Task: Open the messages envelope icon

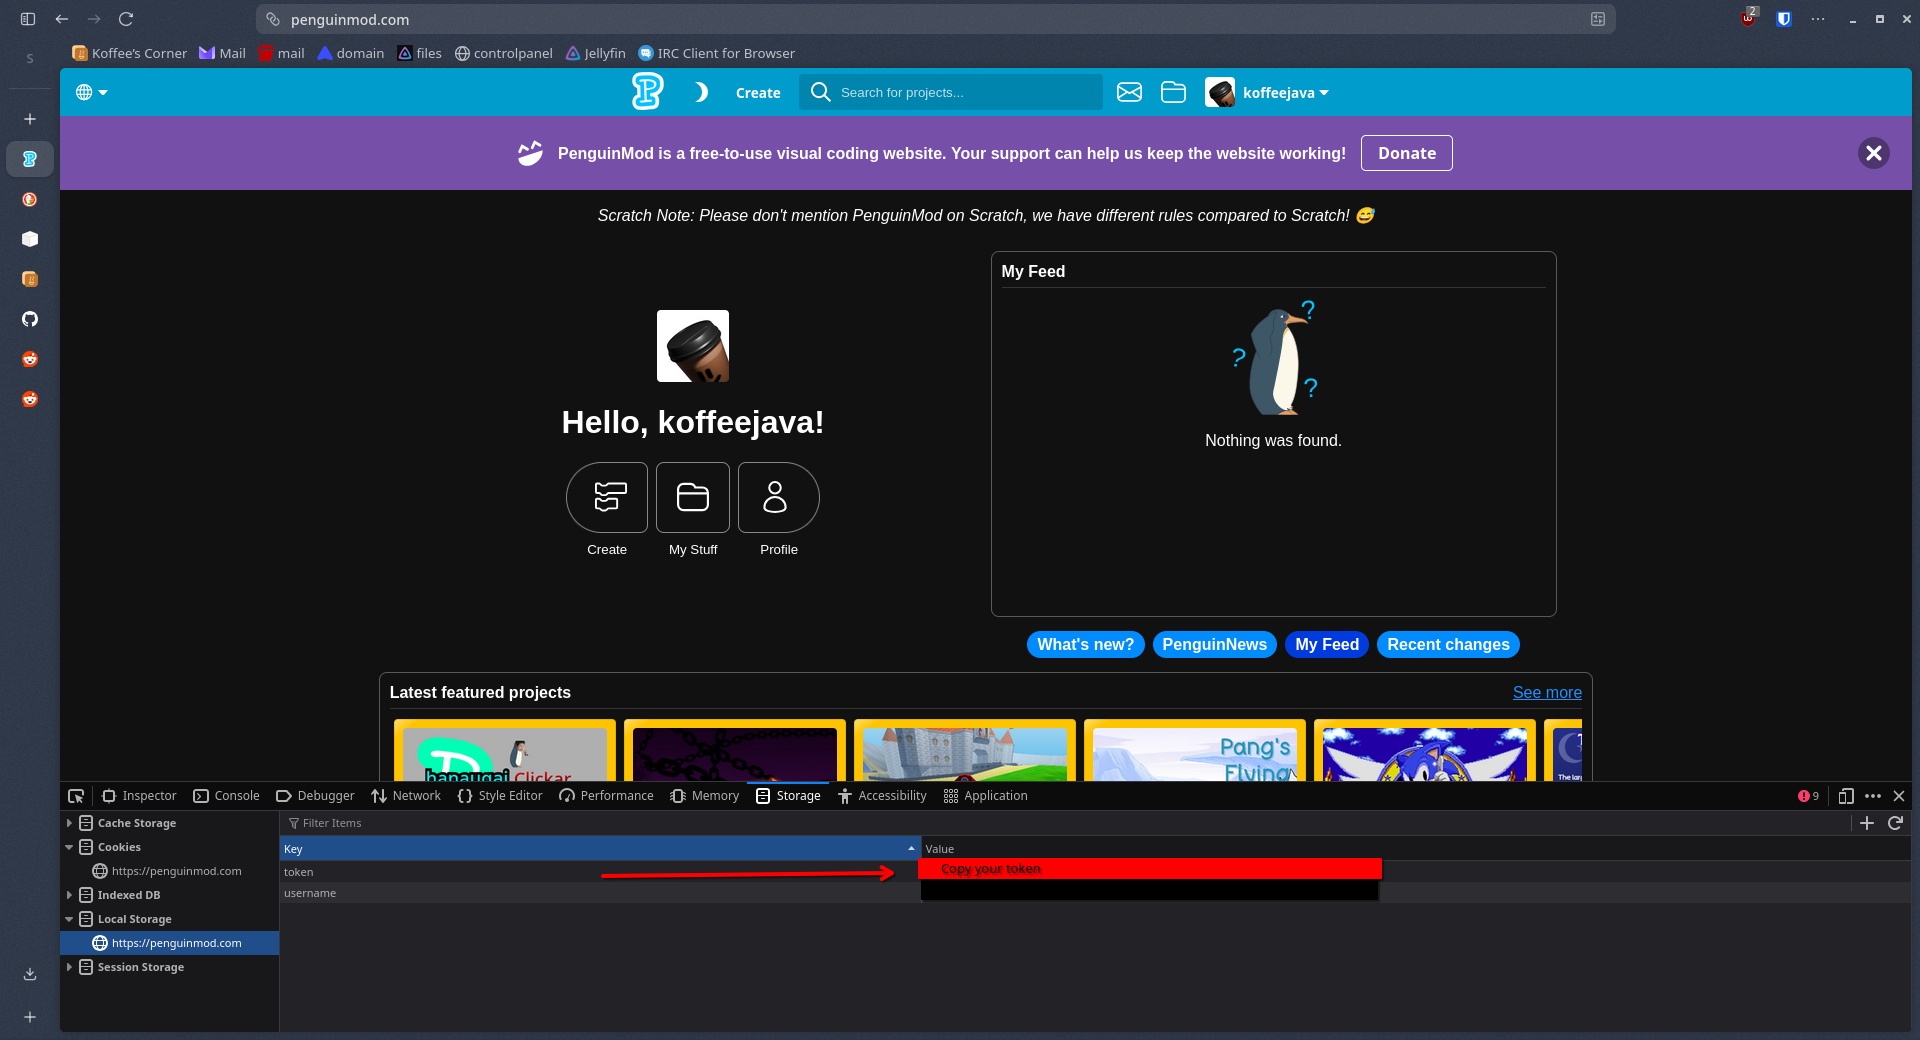Action: (x=1129, y=92)
